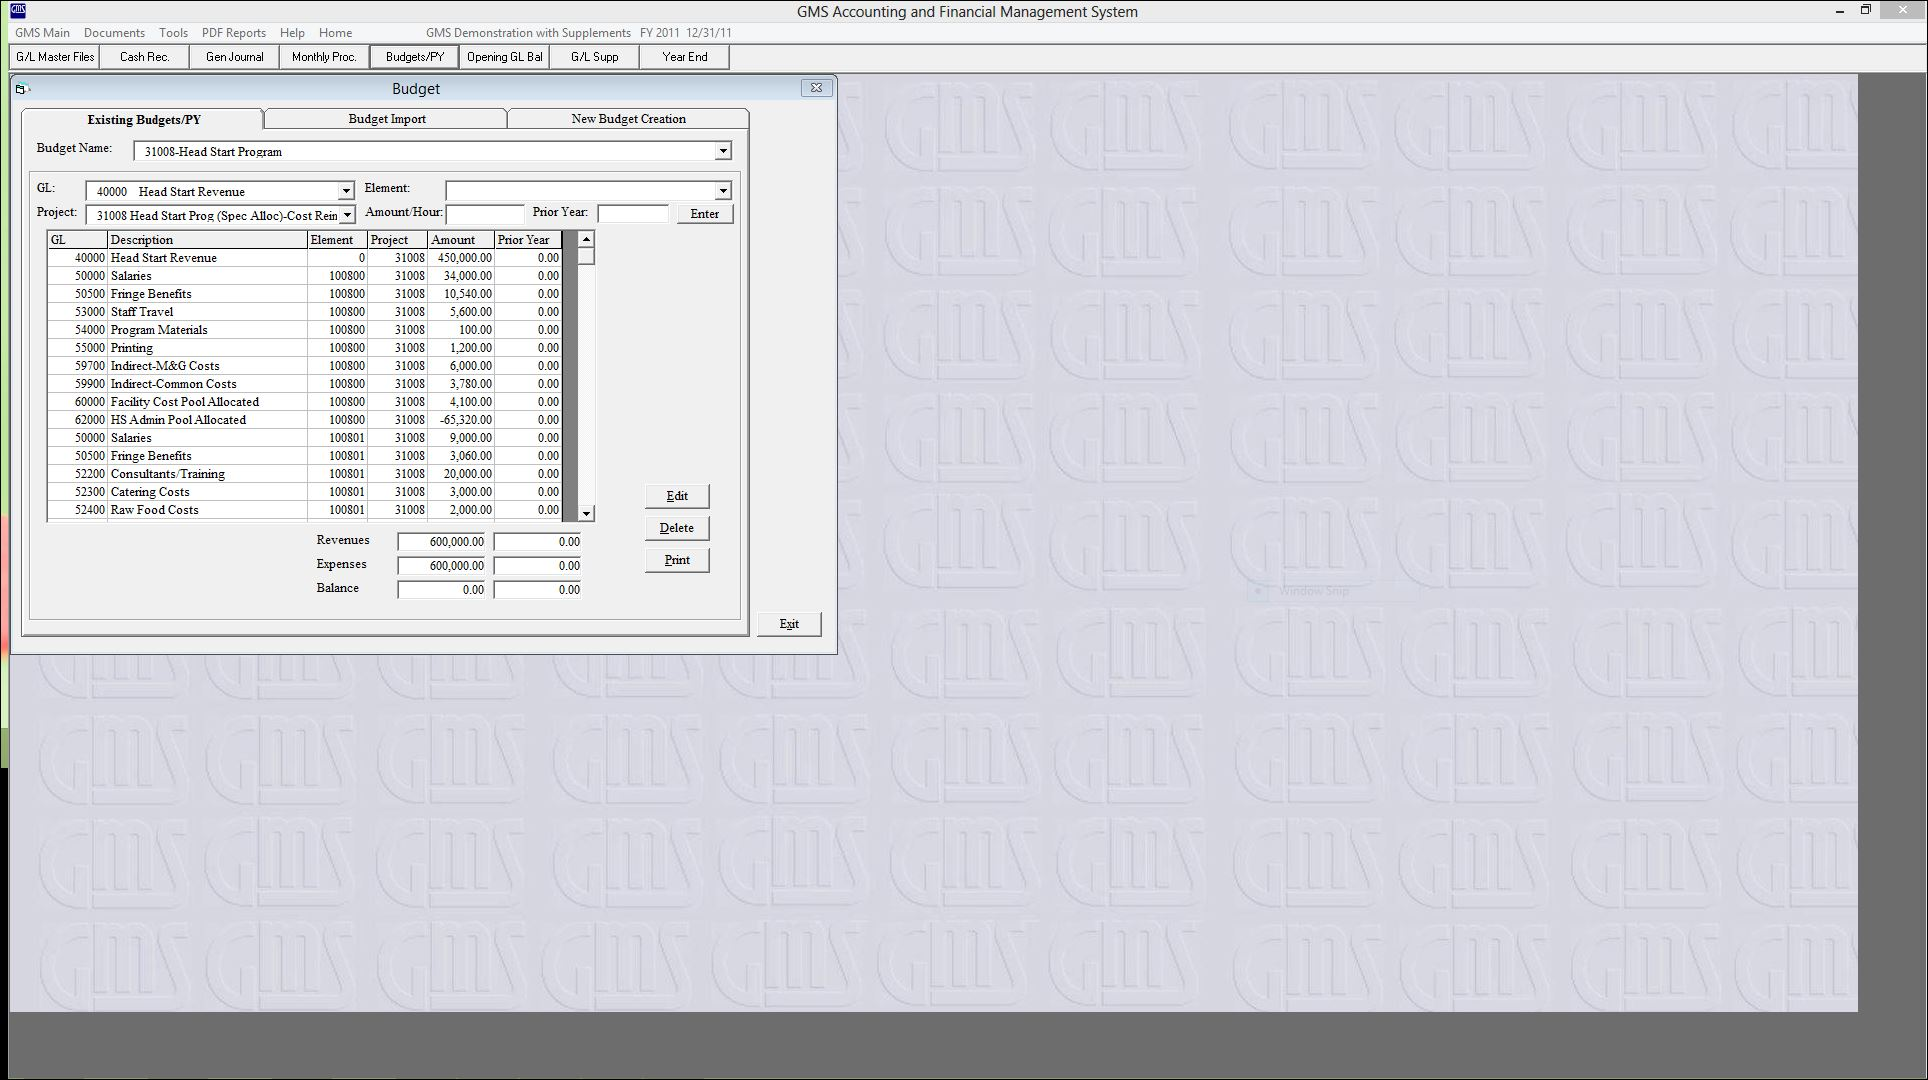
Task: Open the G/L Supp module
Action: [593, 57]
